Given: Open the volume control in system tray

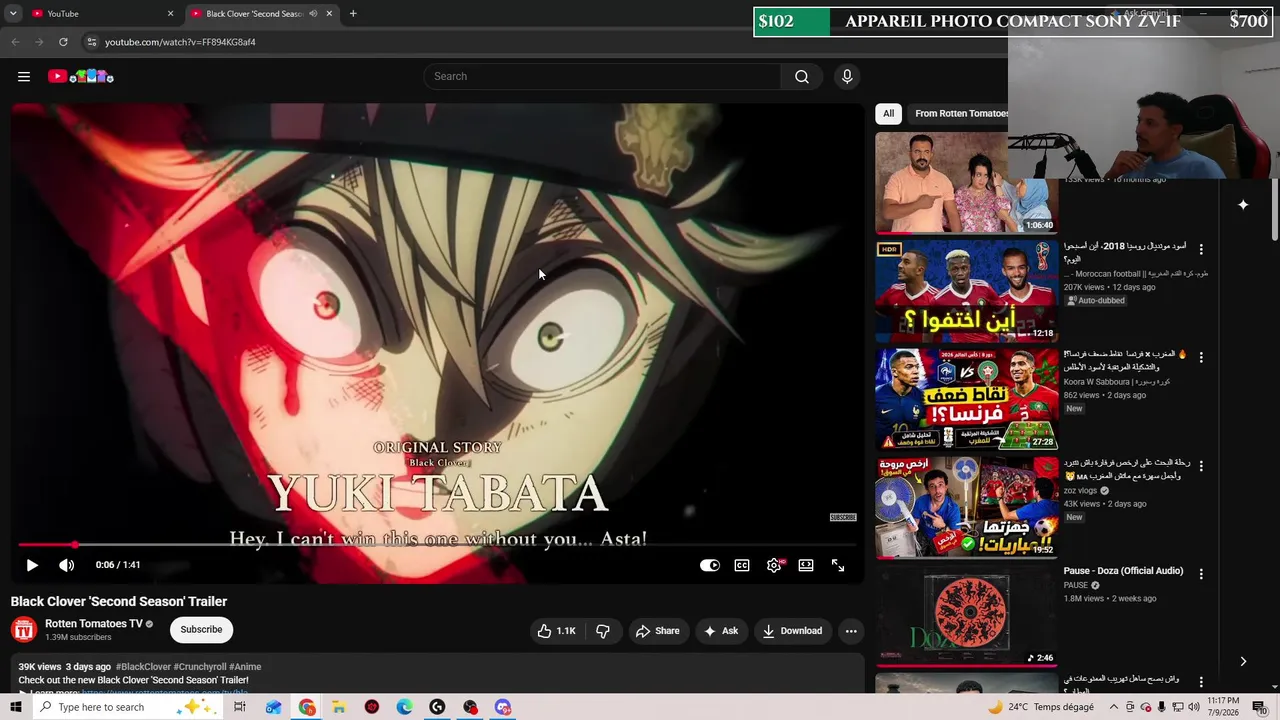Looking at the screenshot, I should click(1192, 707).
